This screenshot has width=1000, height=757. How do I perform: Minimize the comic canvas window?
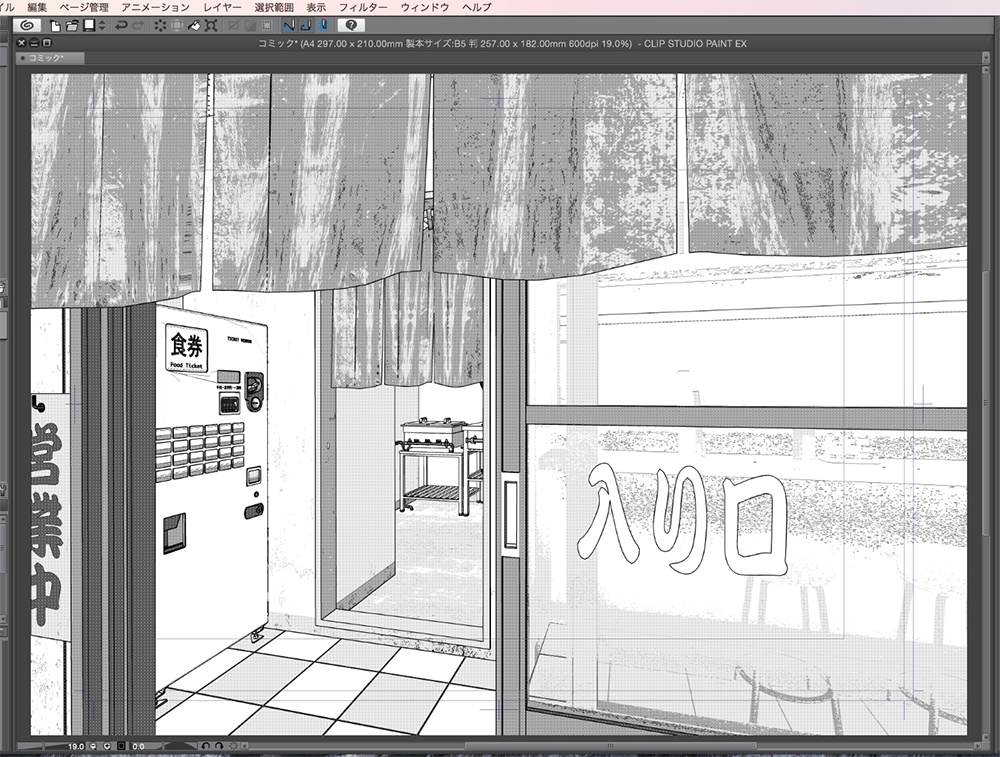click(x=34, y=43)
